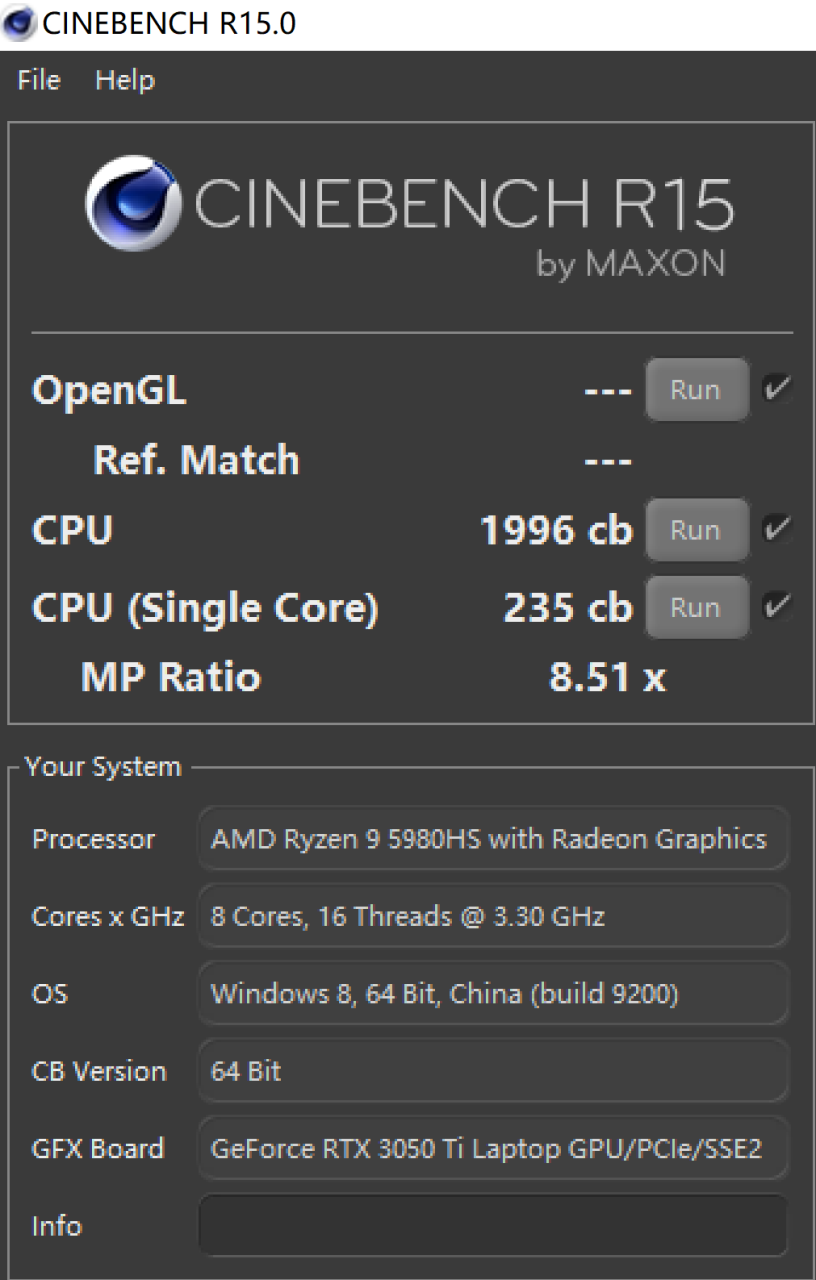This screenshot has width=816, height=1280.
Task: Toggle the CPU test checkbox
Action: pos(776,529)
